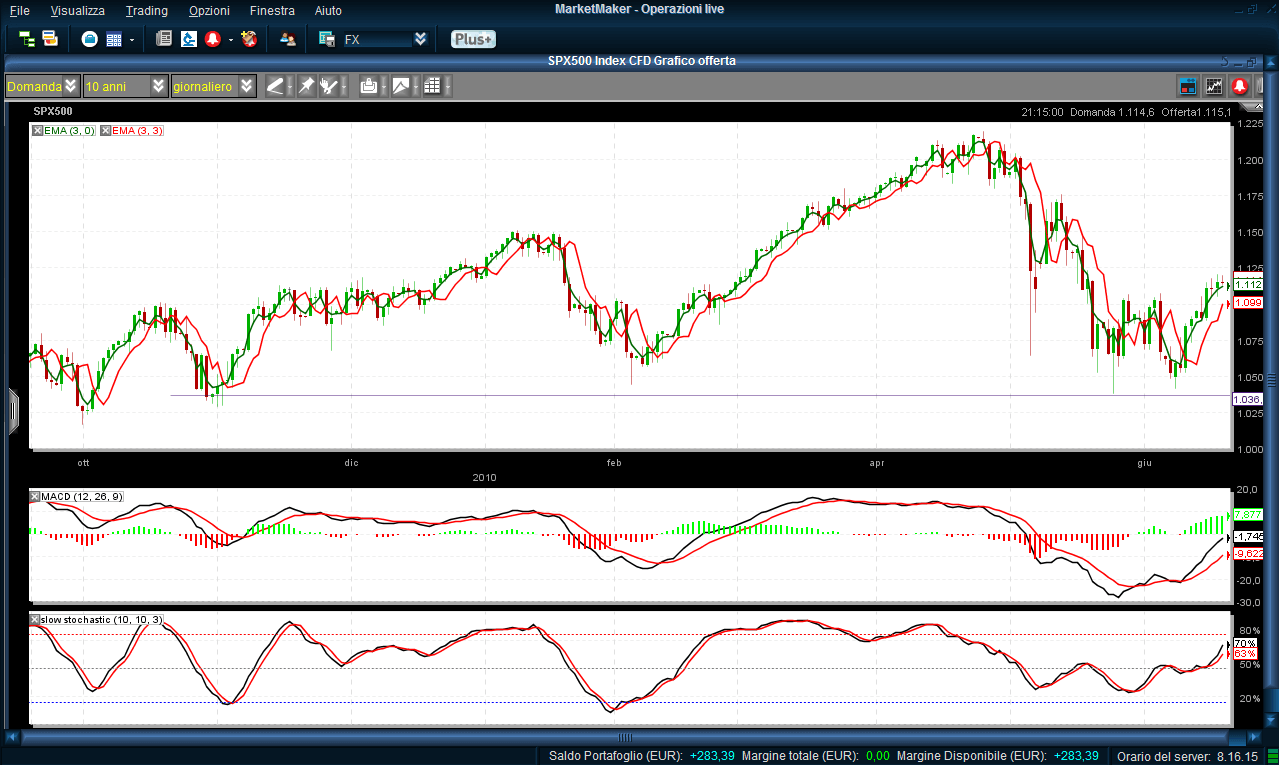Select the line drawing tool
The height and width of the screenshot is (765, 1279).
tap(275, 87)
